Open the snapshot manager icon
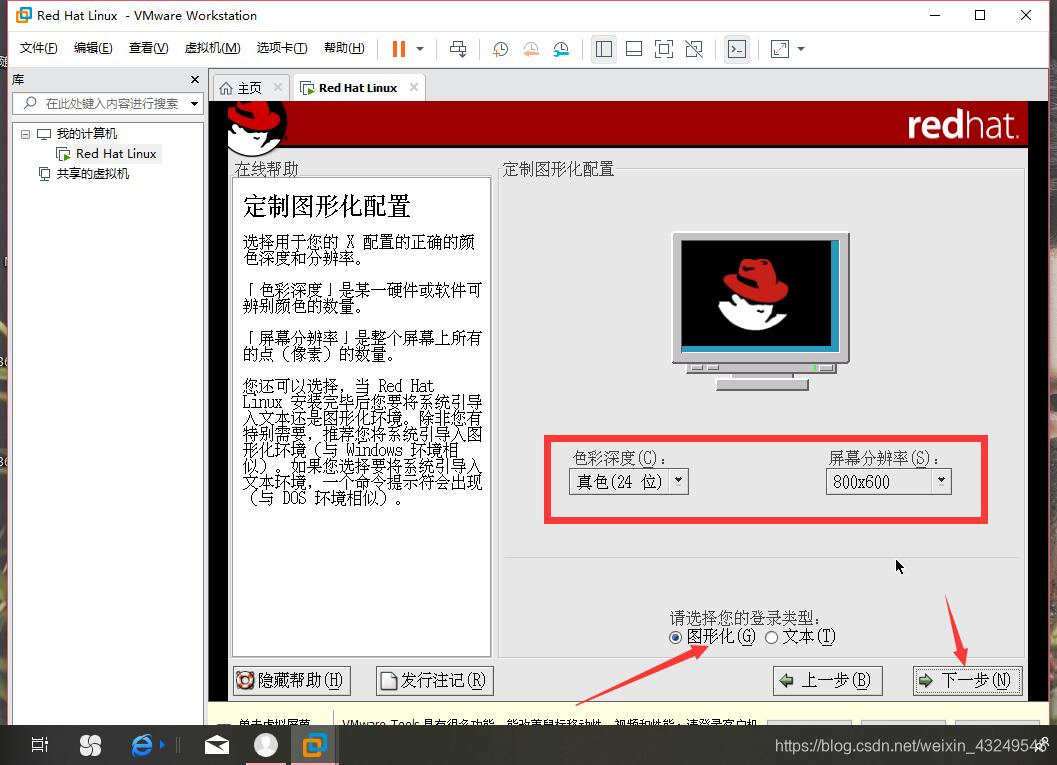Image resolution: width=1057 pixels, height=765 pixels. (x=561, y=49)
